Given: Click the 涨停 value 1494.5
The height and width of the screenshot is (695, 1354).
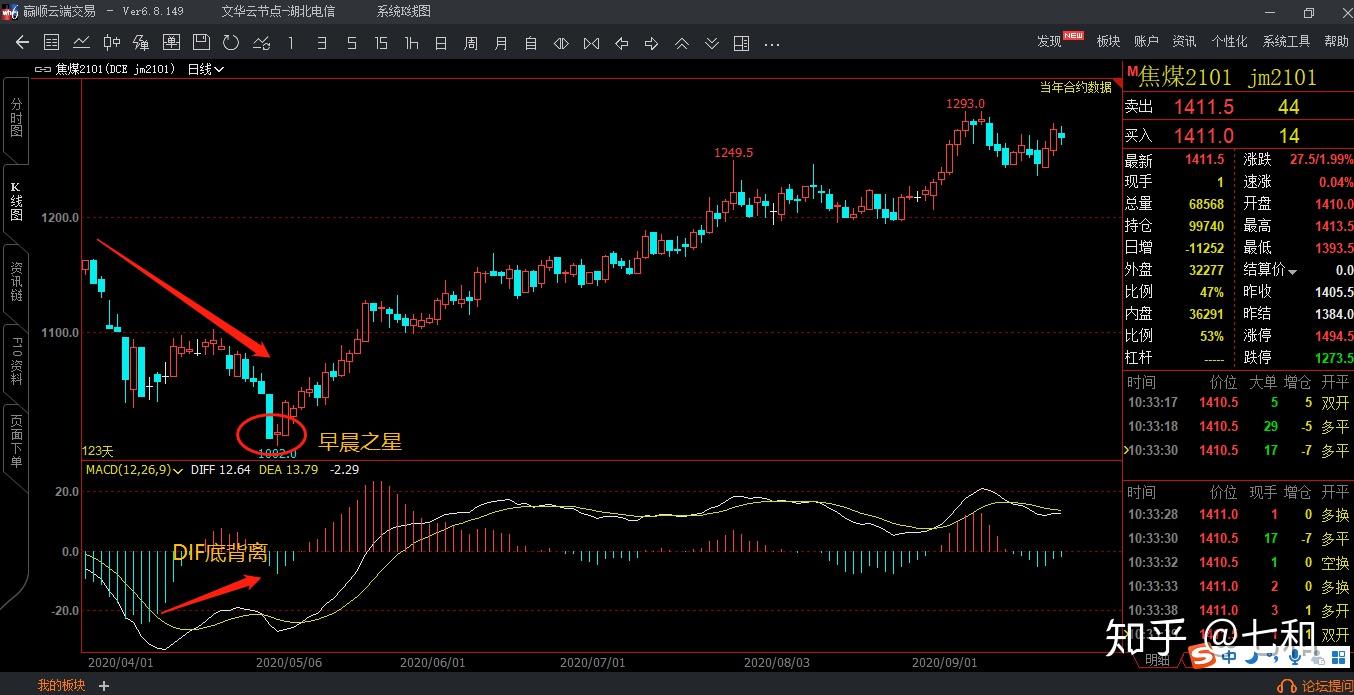Looking at the screenshot, I should tap(1336, 336).
